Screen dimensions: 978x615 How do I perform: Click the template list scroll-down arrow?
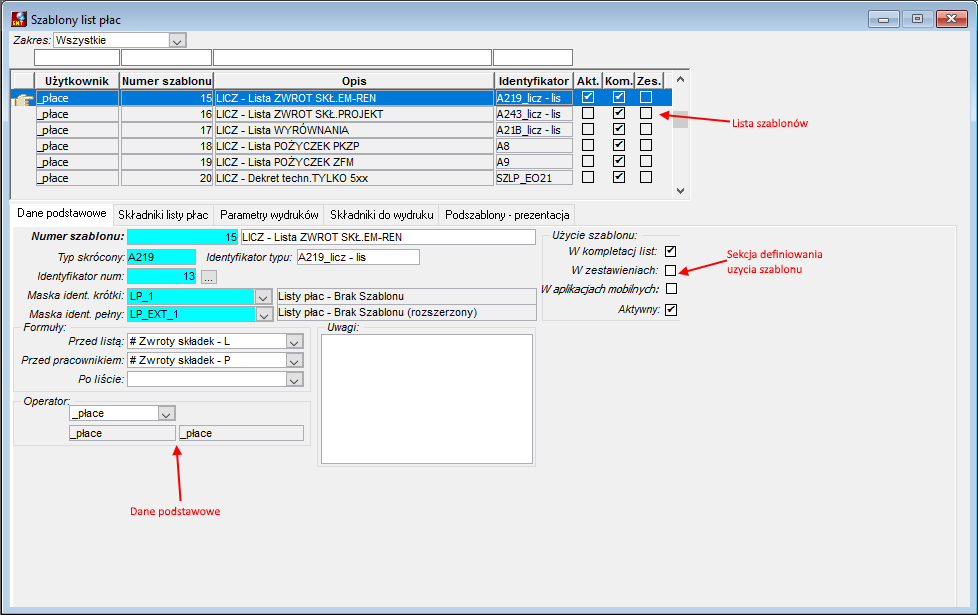click(680, 191)
